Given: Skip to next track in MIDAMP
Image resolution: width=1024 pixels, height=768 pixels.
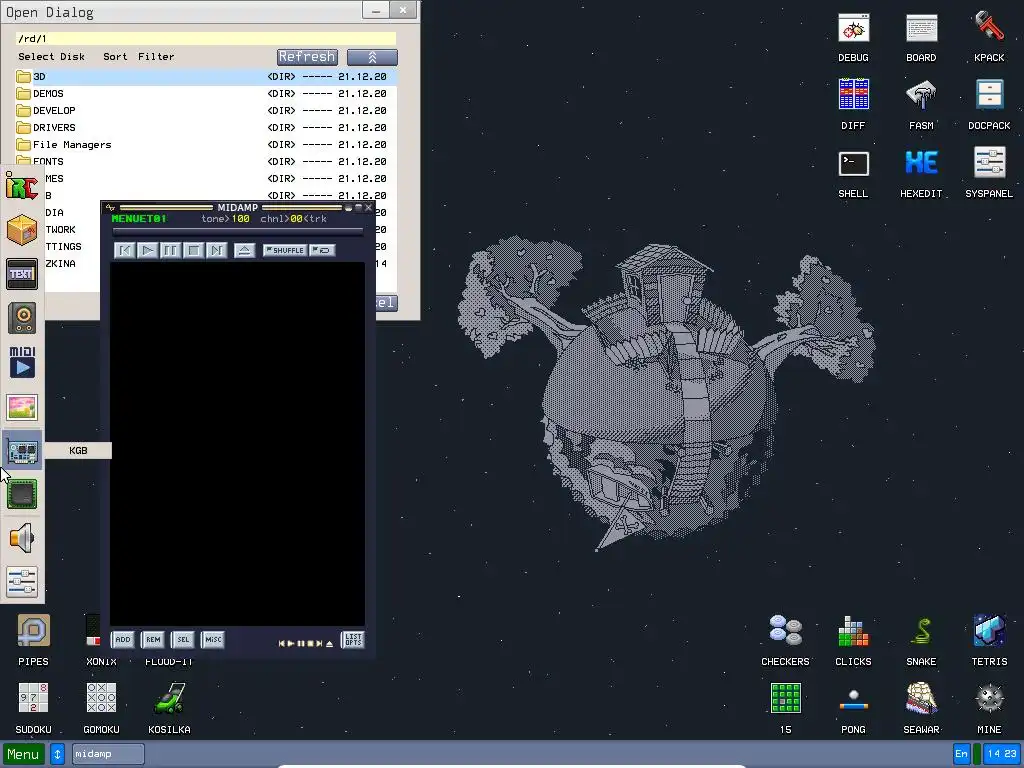Looking at the screenshot, I should 216,250.
